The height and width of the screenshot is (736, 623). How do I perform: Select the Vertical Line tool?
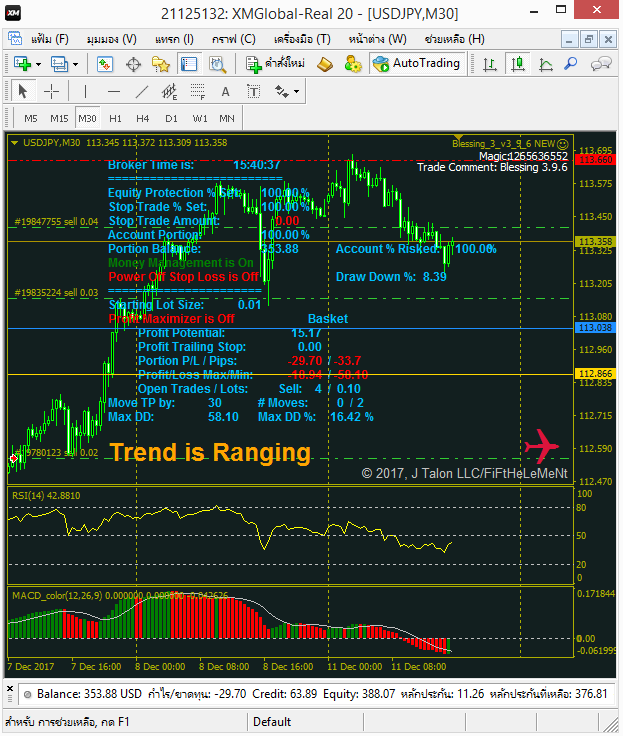pyautogui.click(x=85, y=92)
